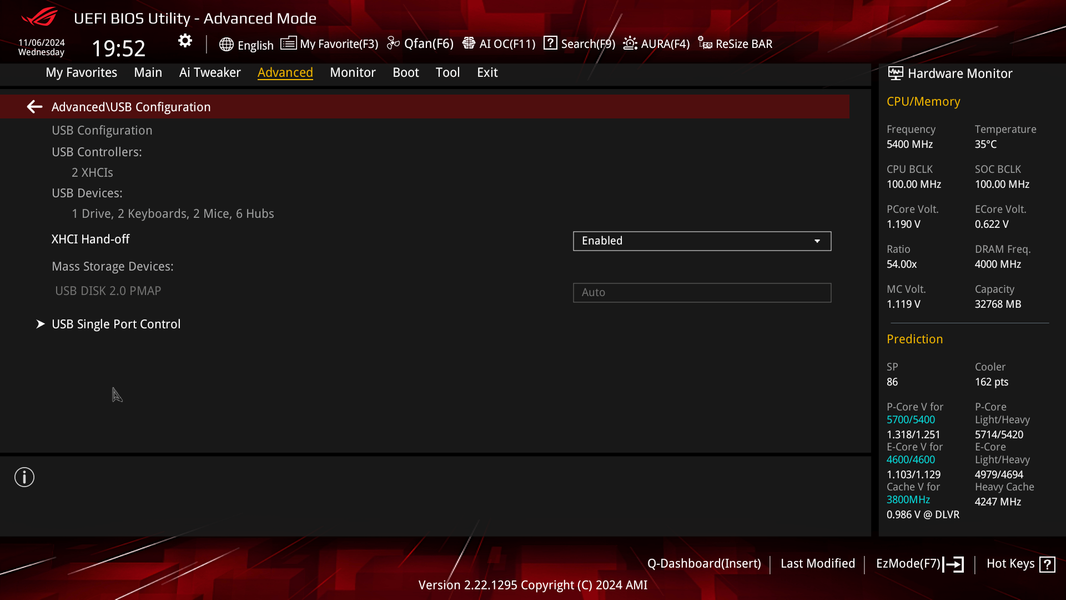
Task: Open Ai Tweaker tab
Action: pyautogui.click(x=209, y=72)
